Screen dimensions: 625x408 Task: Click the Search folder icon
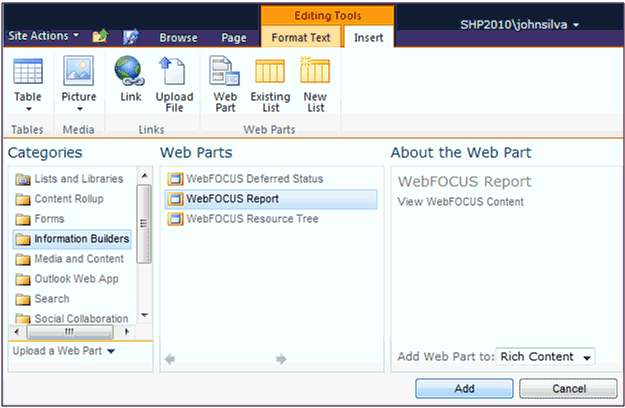coord(23,299)
